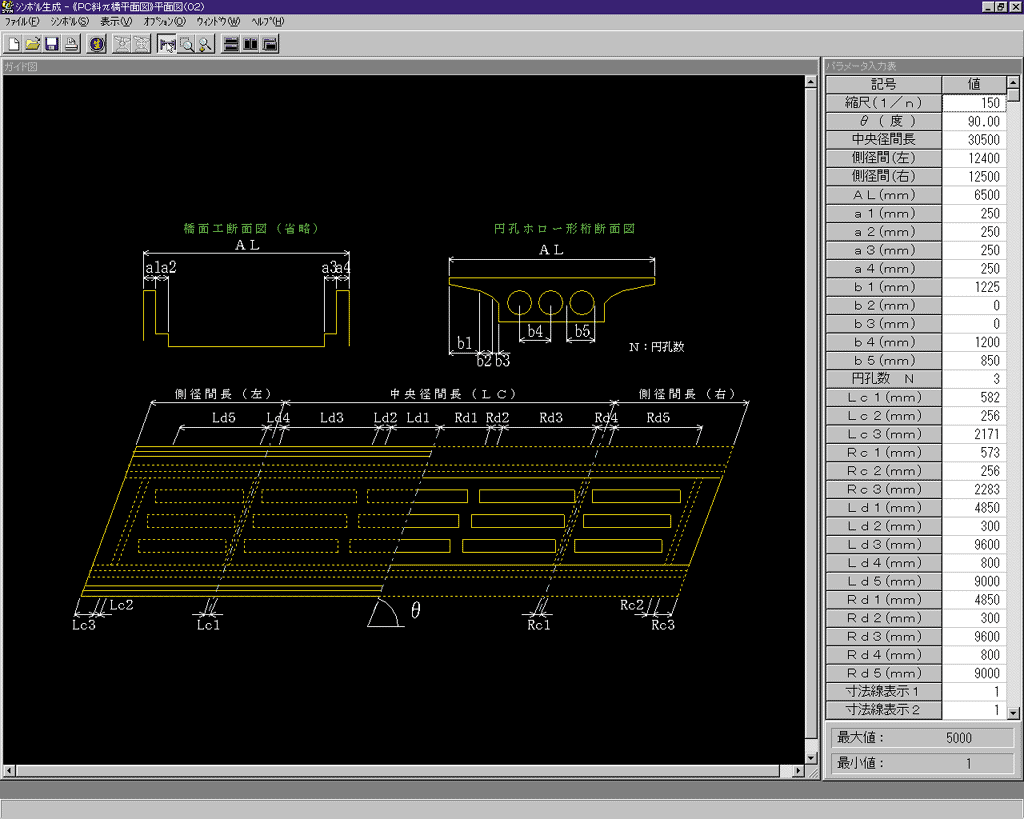Image resolution: width=1024 pixels, height=819 pixels.
Task: Select the Lc3(mm) value 2171
Action: (x=974, y=434)
